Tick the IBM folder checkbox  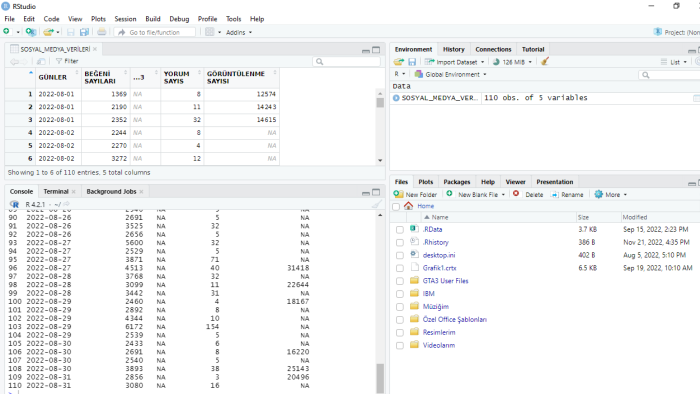coord(400,294)
